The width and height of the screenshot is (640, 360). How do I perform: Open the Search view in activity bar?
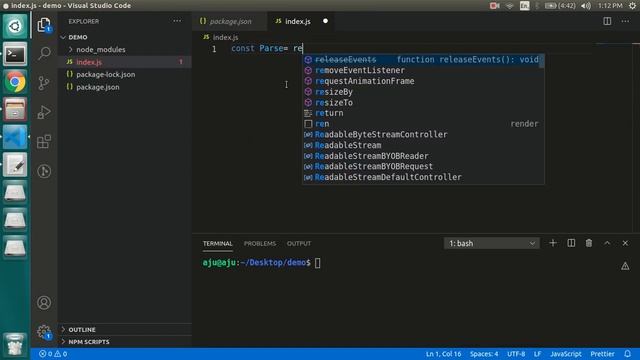(x=44, y=53)
